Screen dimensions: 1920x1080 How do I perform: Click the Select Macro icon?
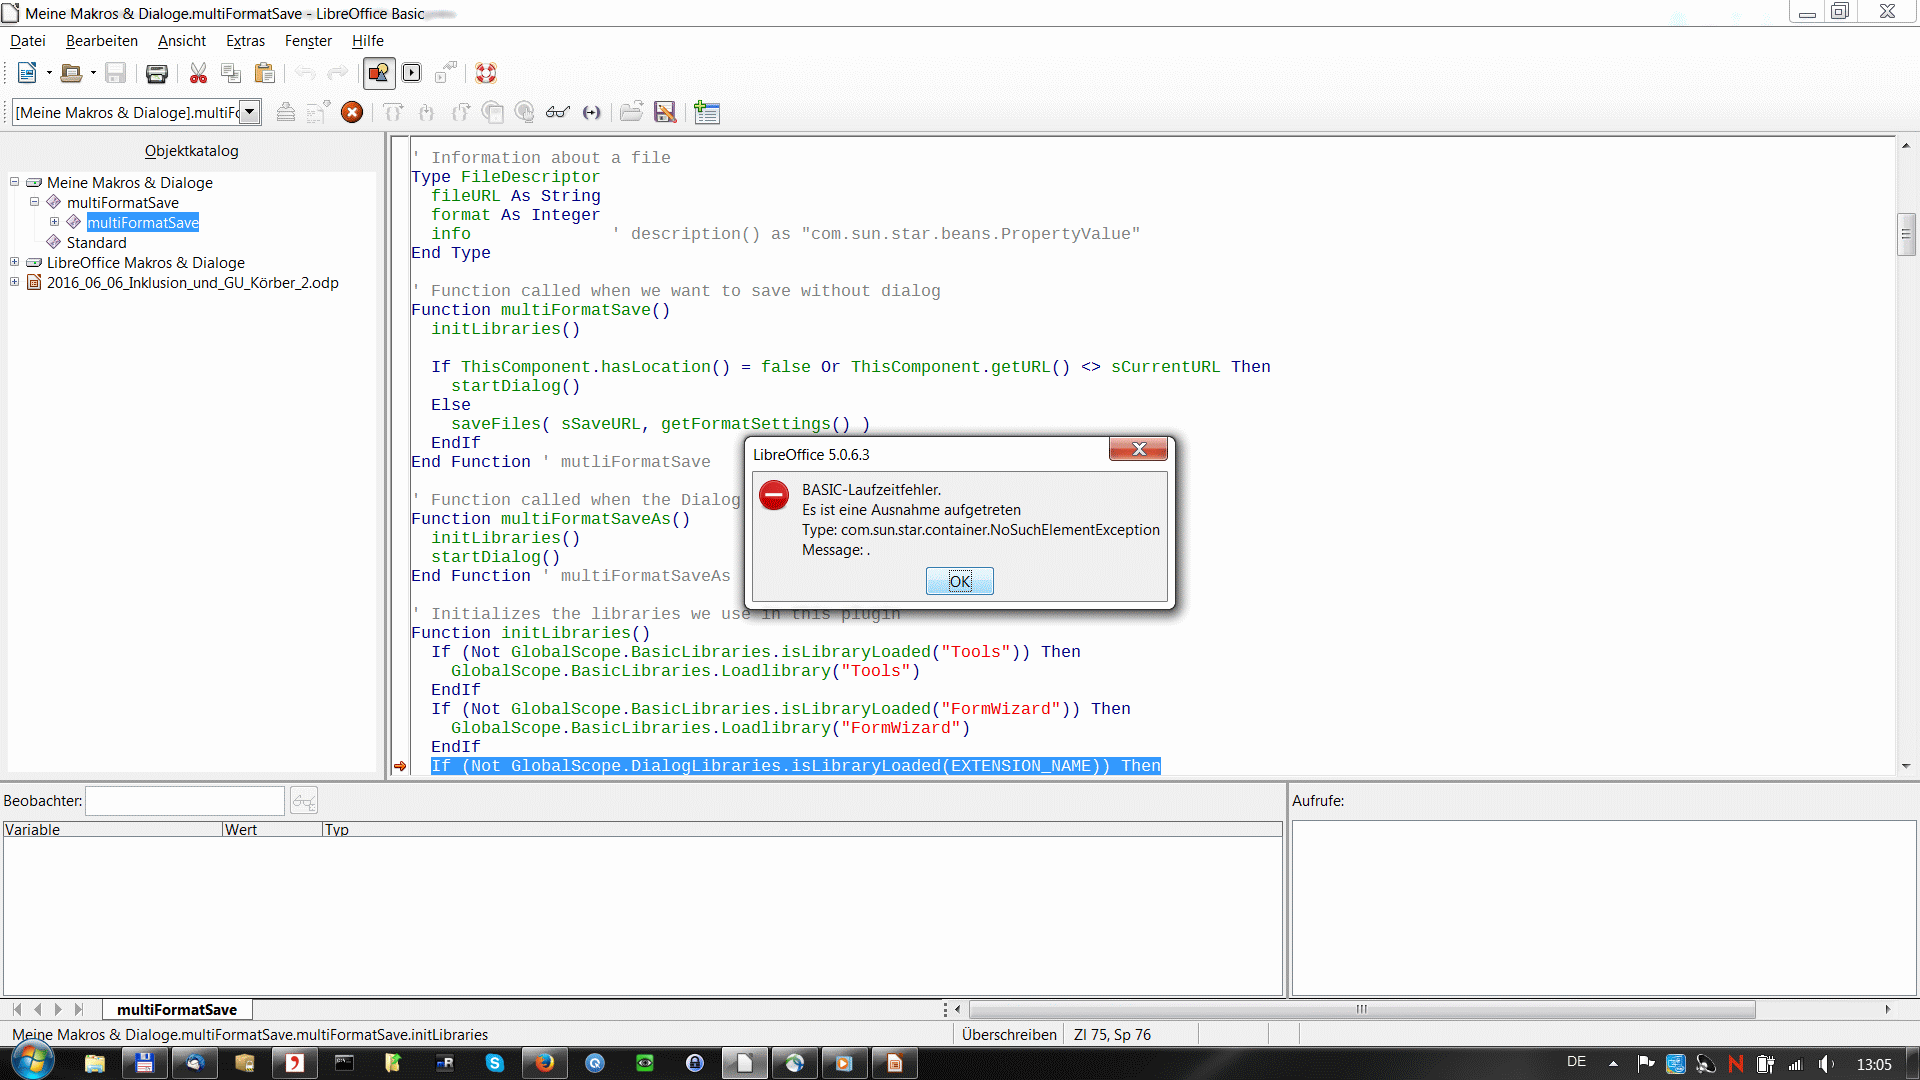pos(412,73)
